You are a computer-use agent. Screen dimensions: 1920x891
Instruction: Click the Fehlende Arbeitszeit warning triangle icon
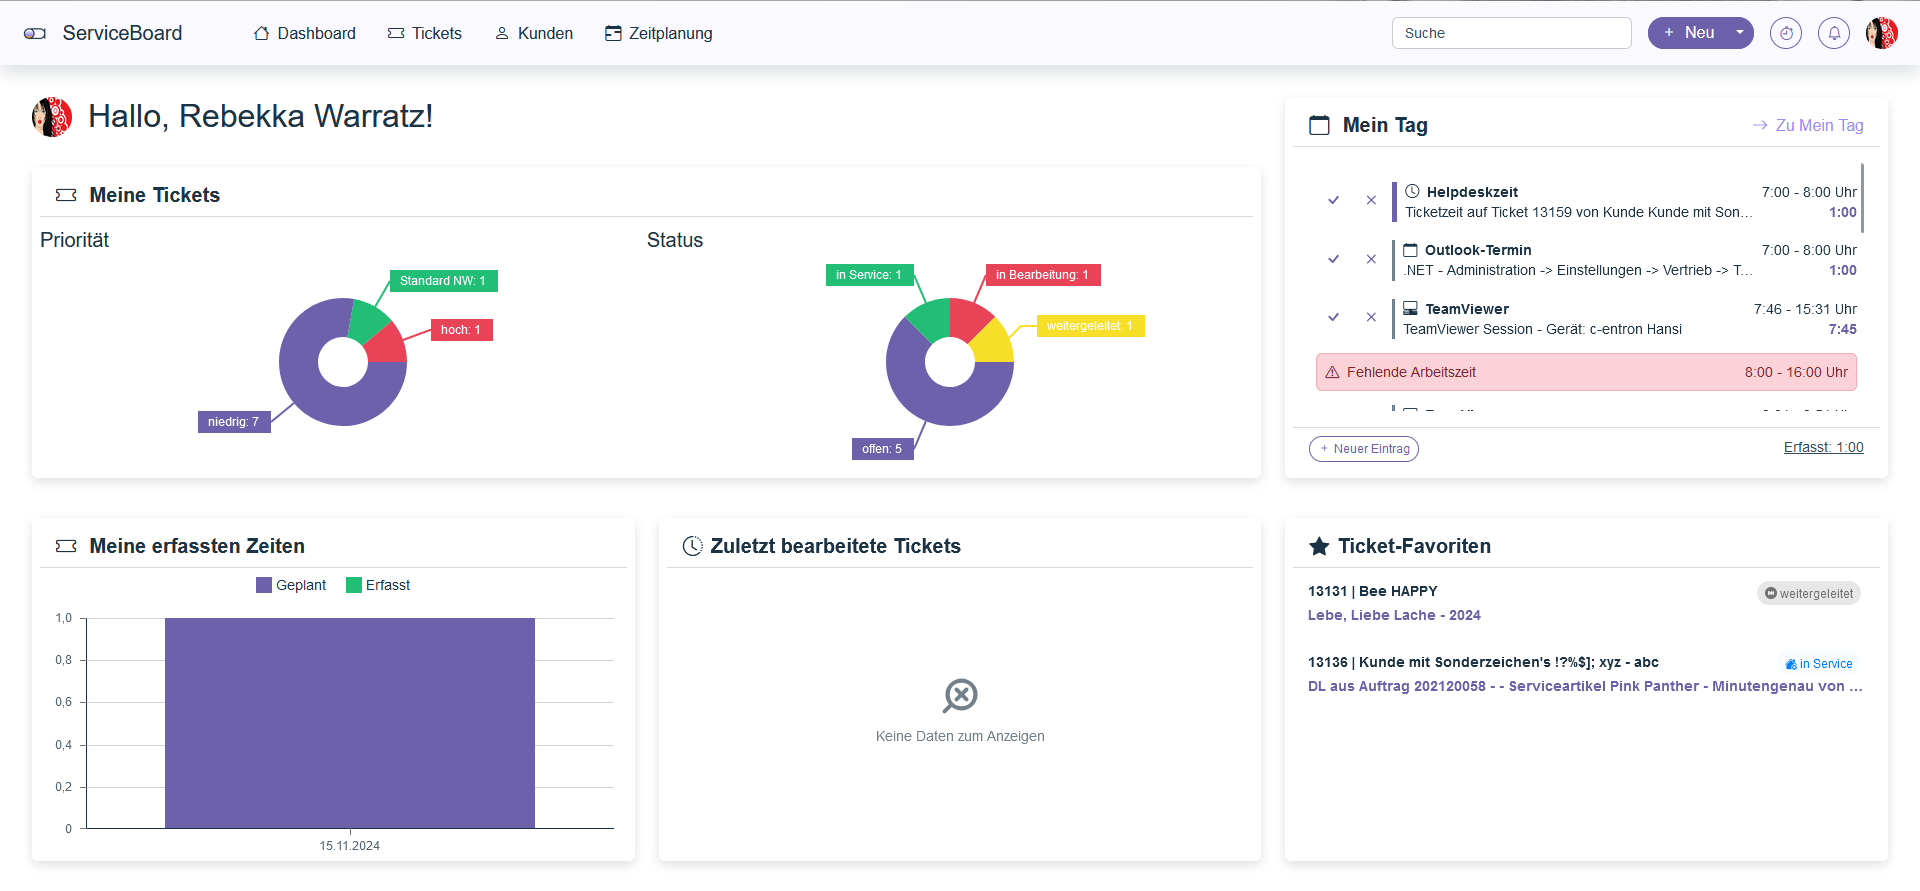point(1332,372)
